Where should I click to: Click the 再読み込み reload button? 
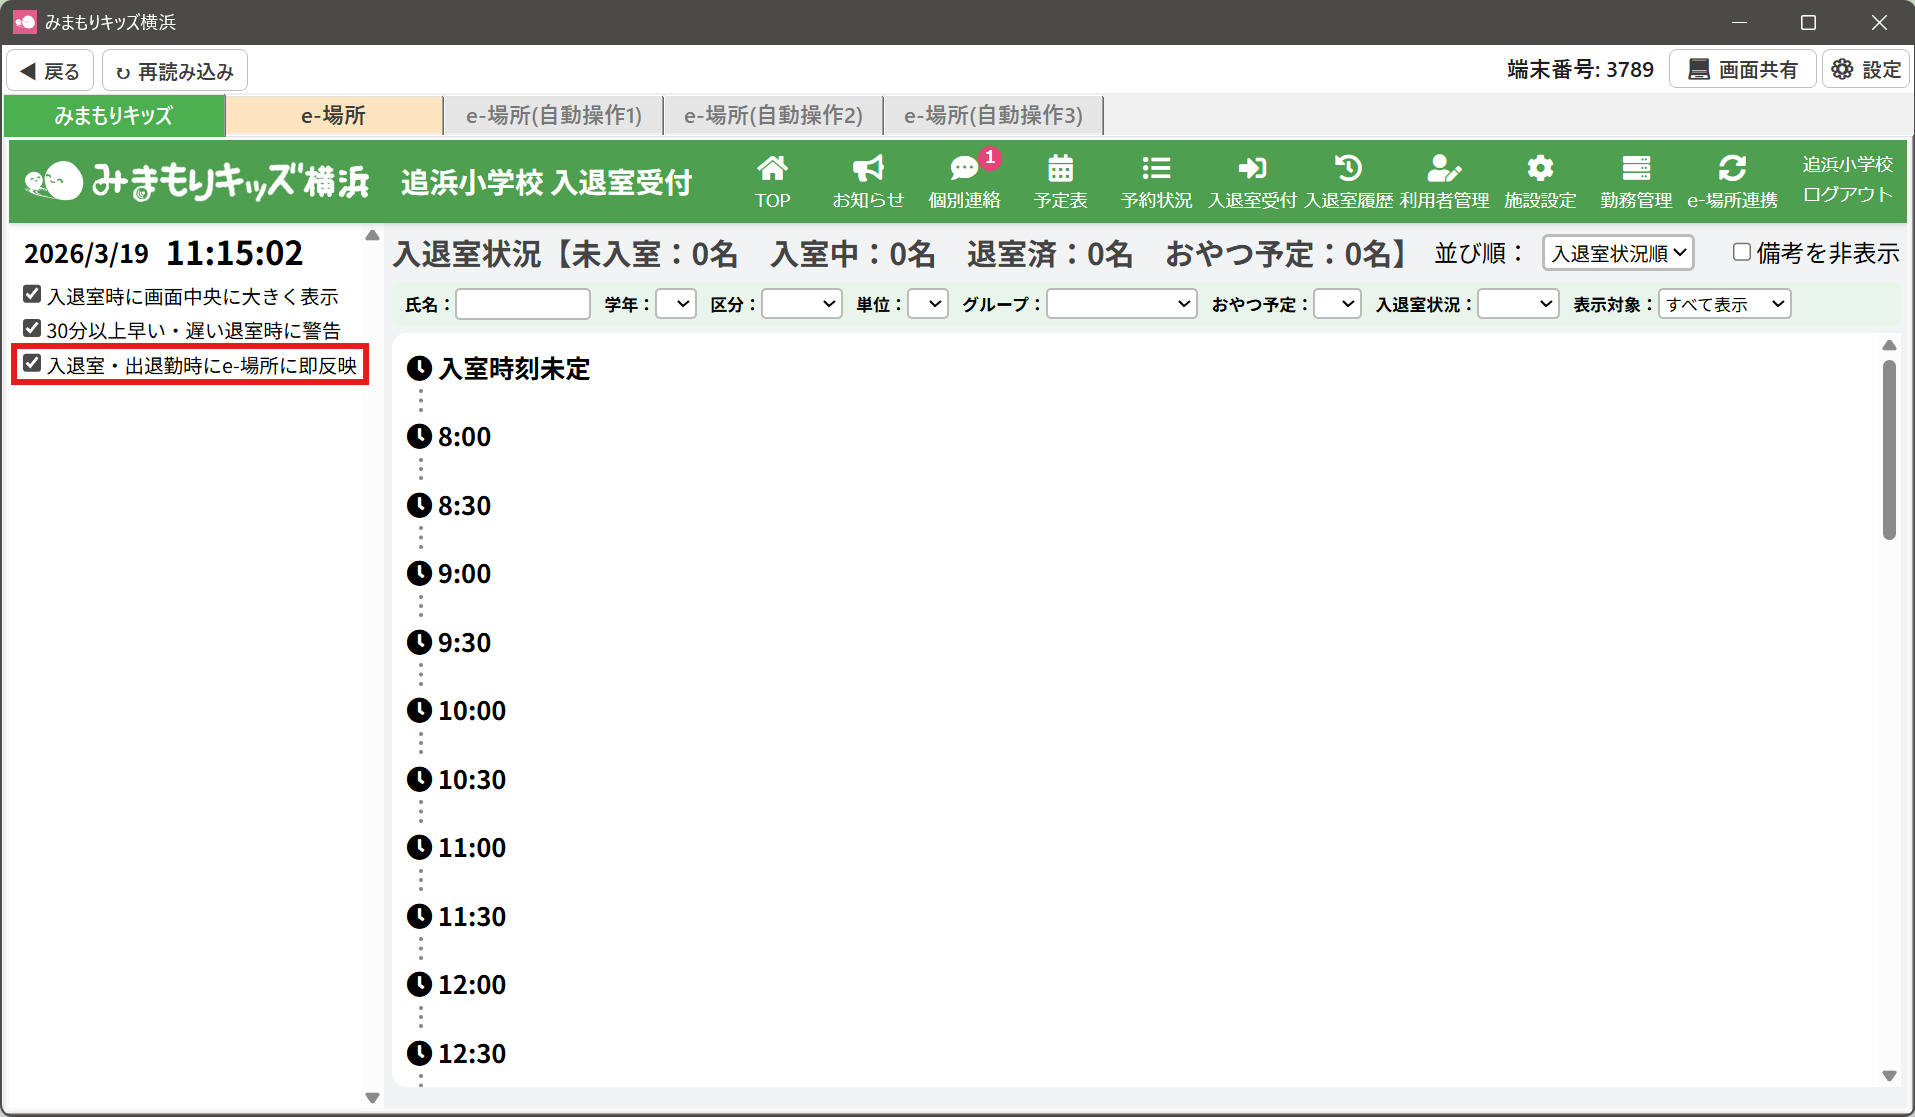[175, 71]
